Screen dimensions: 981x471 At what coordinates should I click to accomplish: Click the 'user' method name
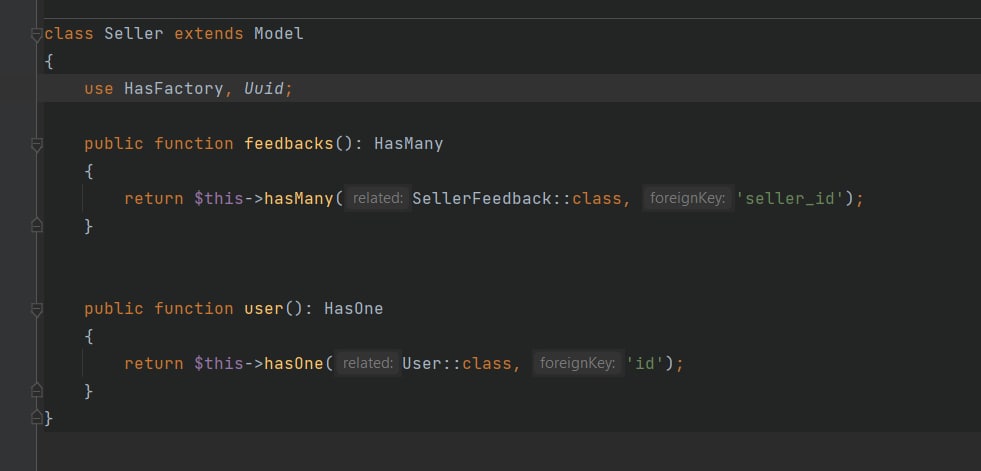tap(263, 308)
